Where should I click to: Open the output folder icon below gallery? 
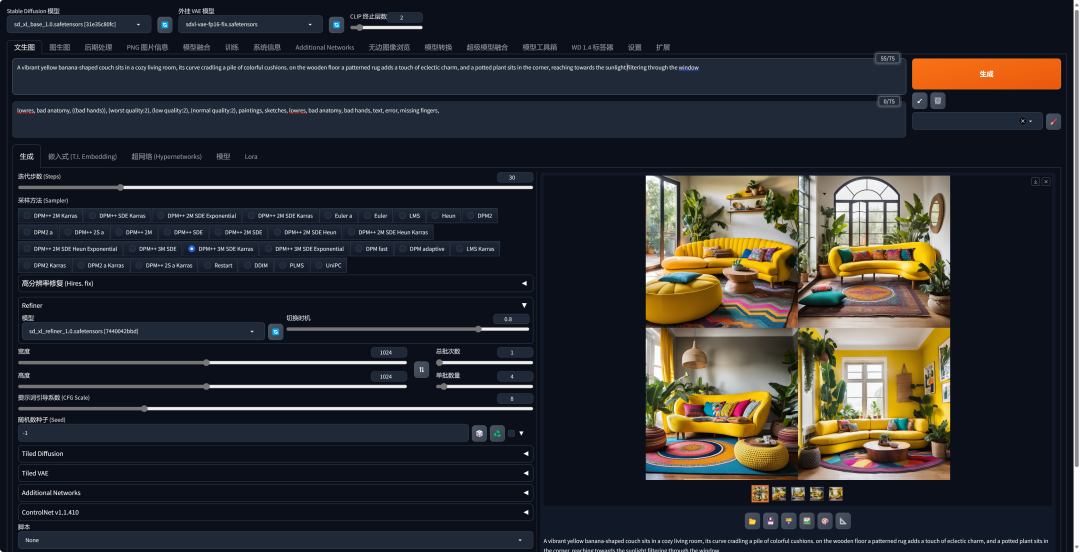[x=751, y=520]
